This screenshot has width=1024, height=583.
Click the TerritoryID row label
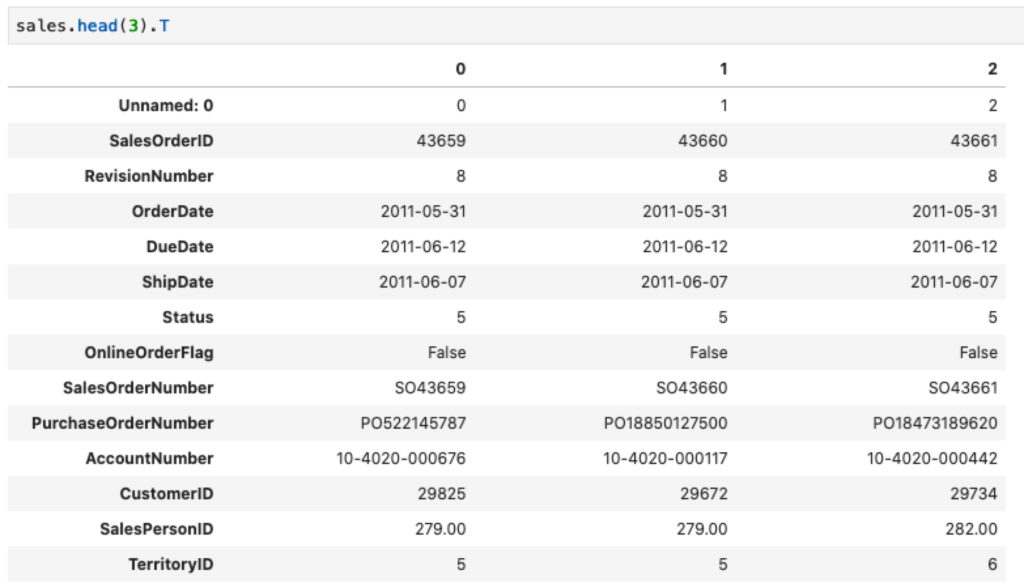tap(170, 564)
